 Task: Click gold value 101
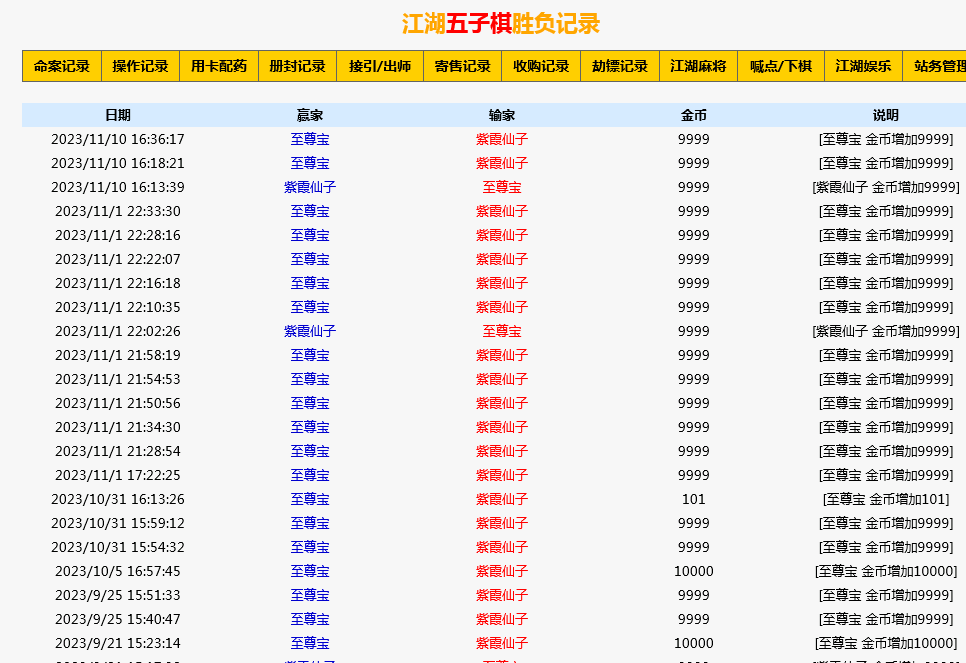tap(694, 499)
